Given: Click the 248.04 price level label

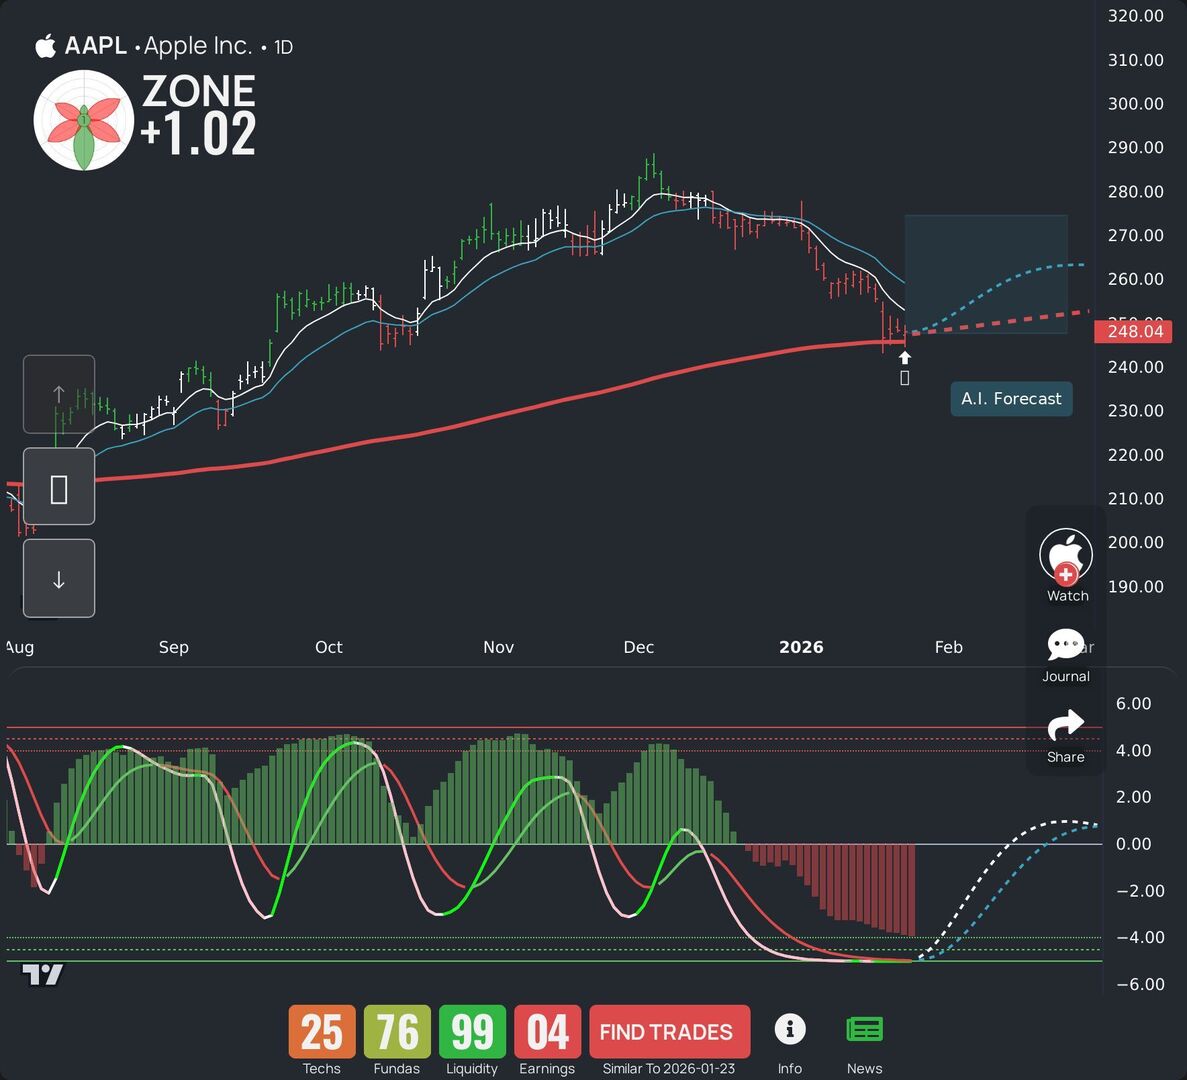Looking at the screenshot, I should 1135,331.
